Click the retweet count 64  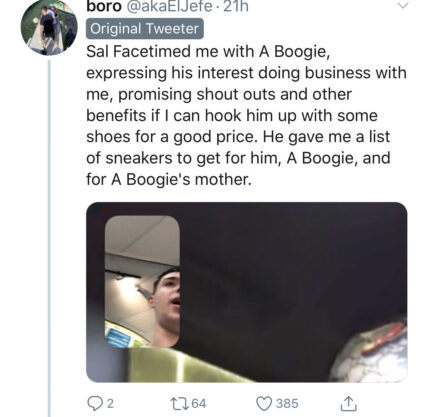click(x=199, y=404)
